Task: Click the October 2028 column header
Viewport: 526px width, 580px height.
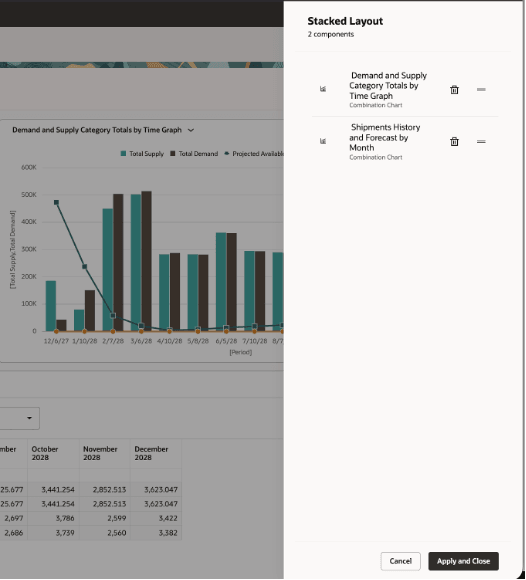Action: 53,453
